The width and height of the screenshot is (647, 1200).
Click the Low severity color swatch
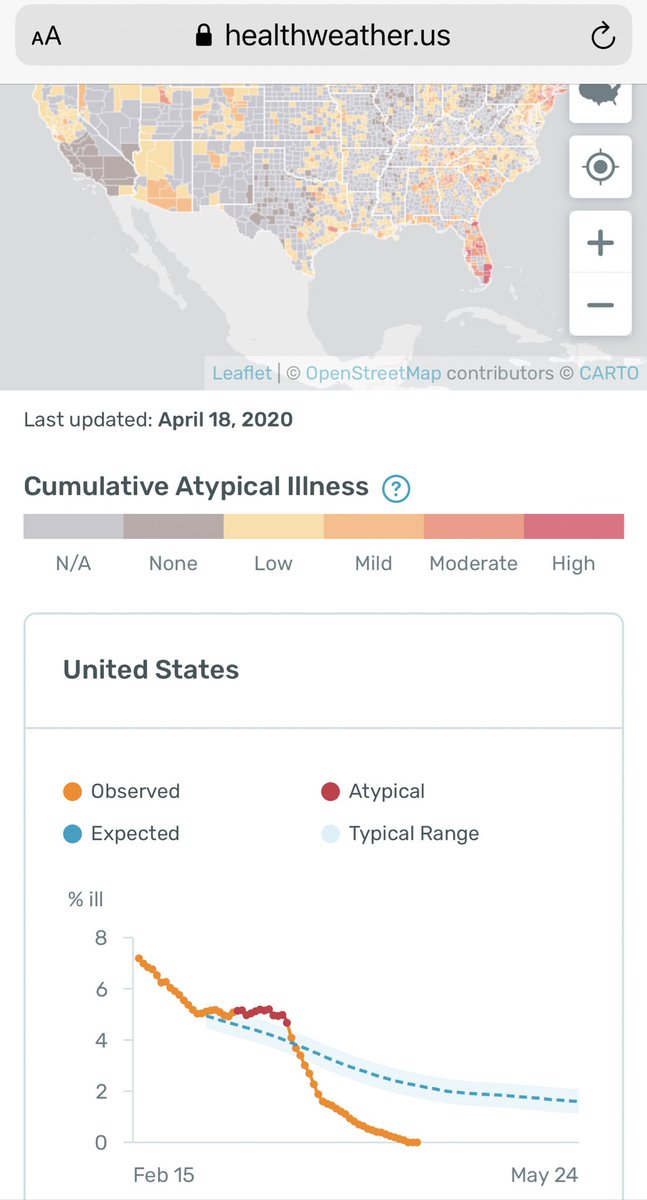(x=274, y=526)
